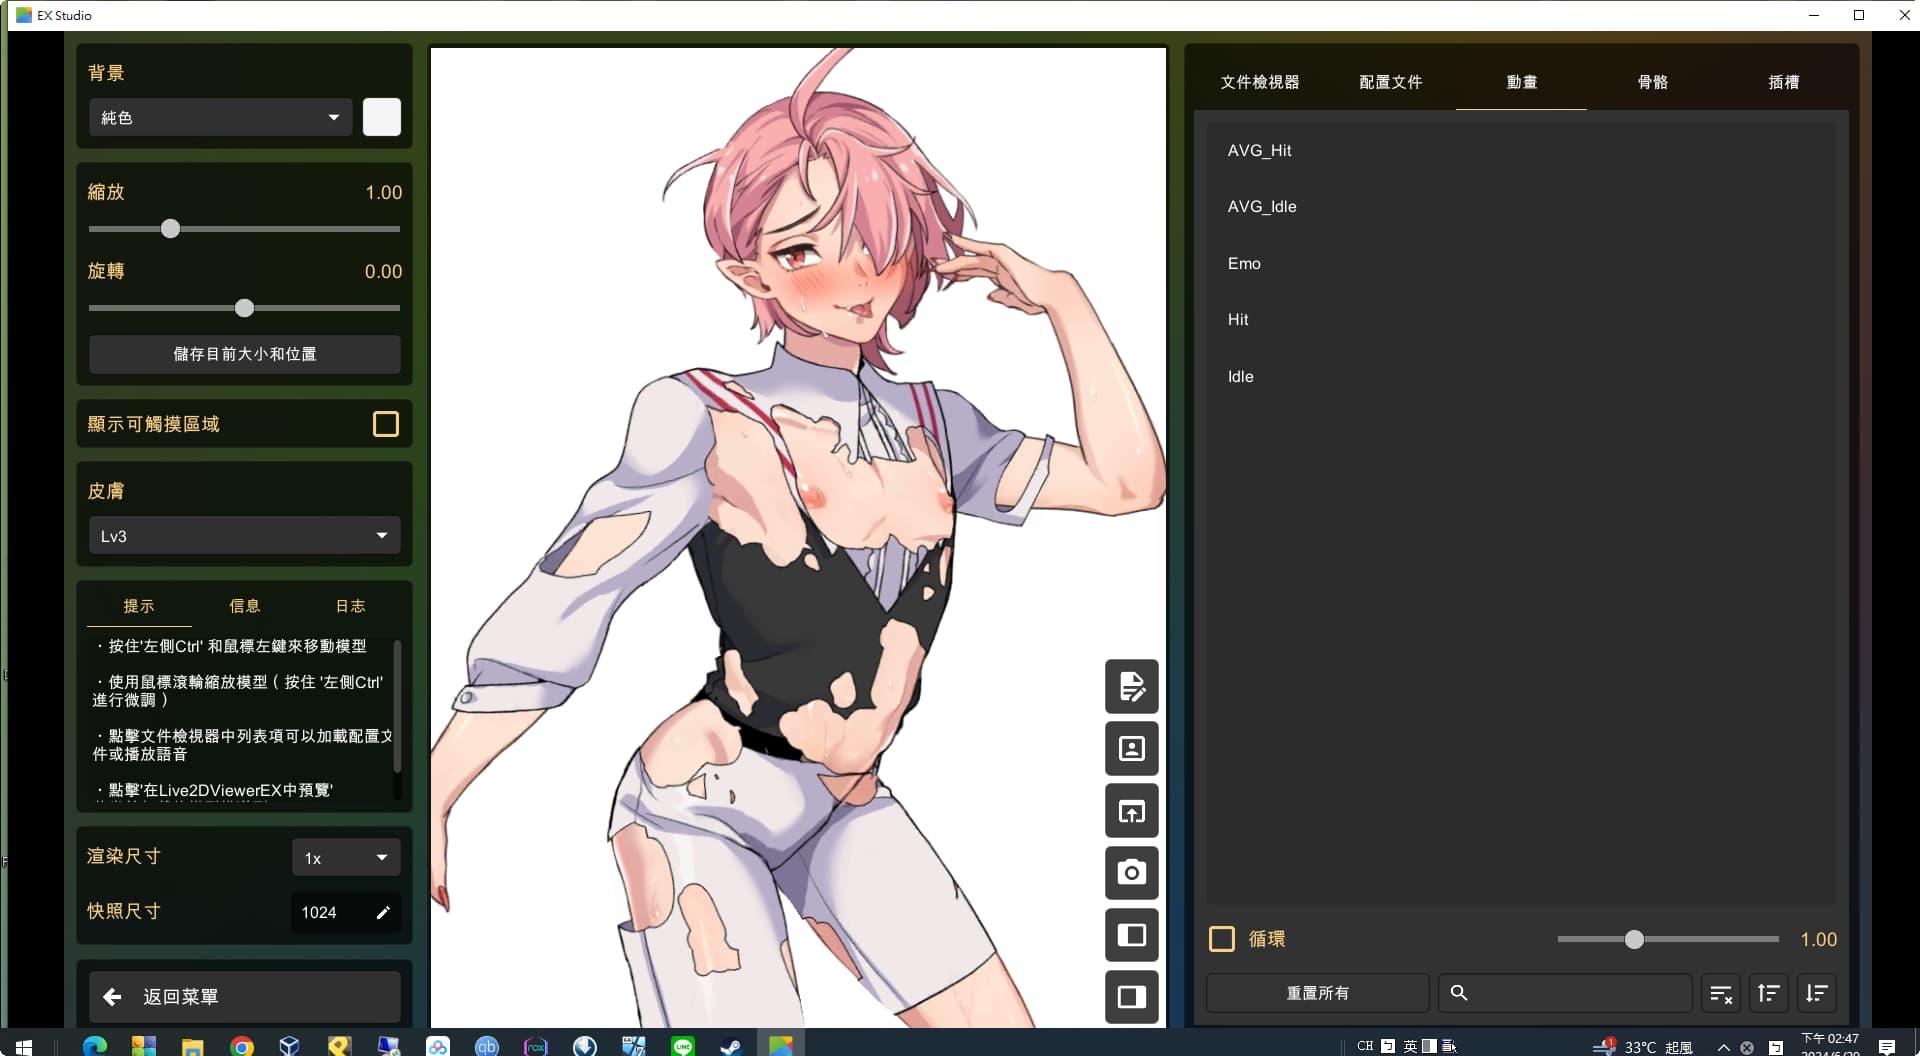Expand the Lv3 skin dropdown
This screenshot has height=1056, width=1920.
click(x=244, y=536)
